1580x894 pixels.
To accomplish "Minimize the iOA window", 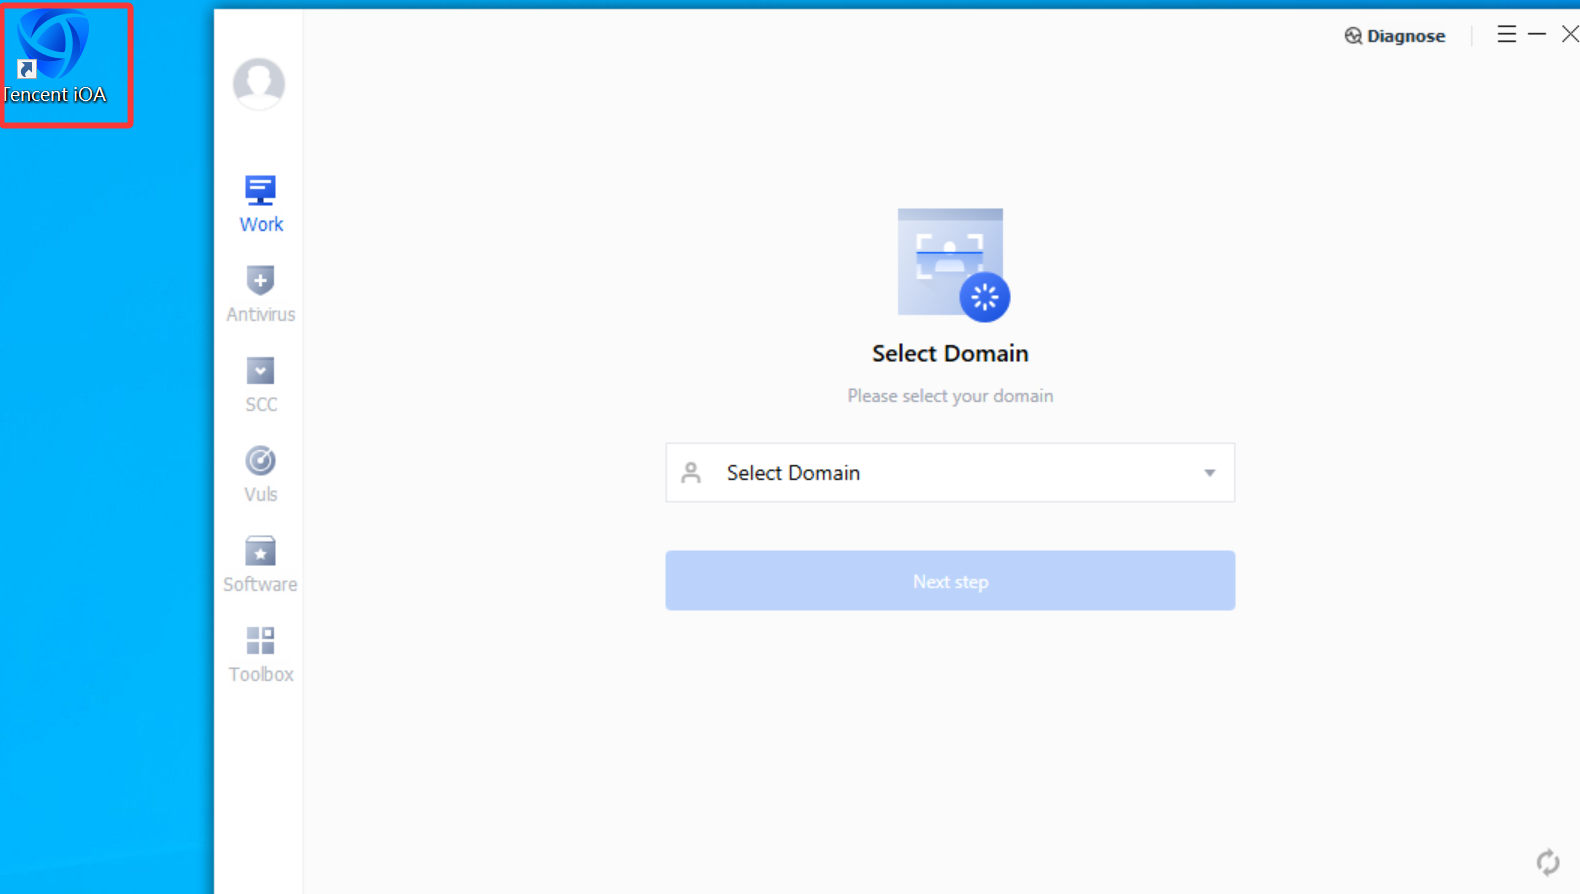I will coord(1537,34).
